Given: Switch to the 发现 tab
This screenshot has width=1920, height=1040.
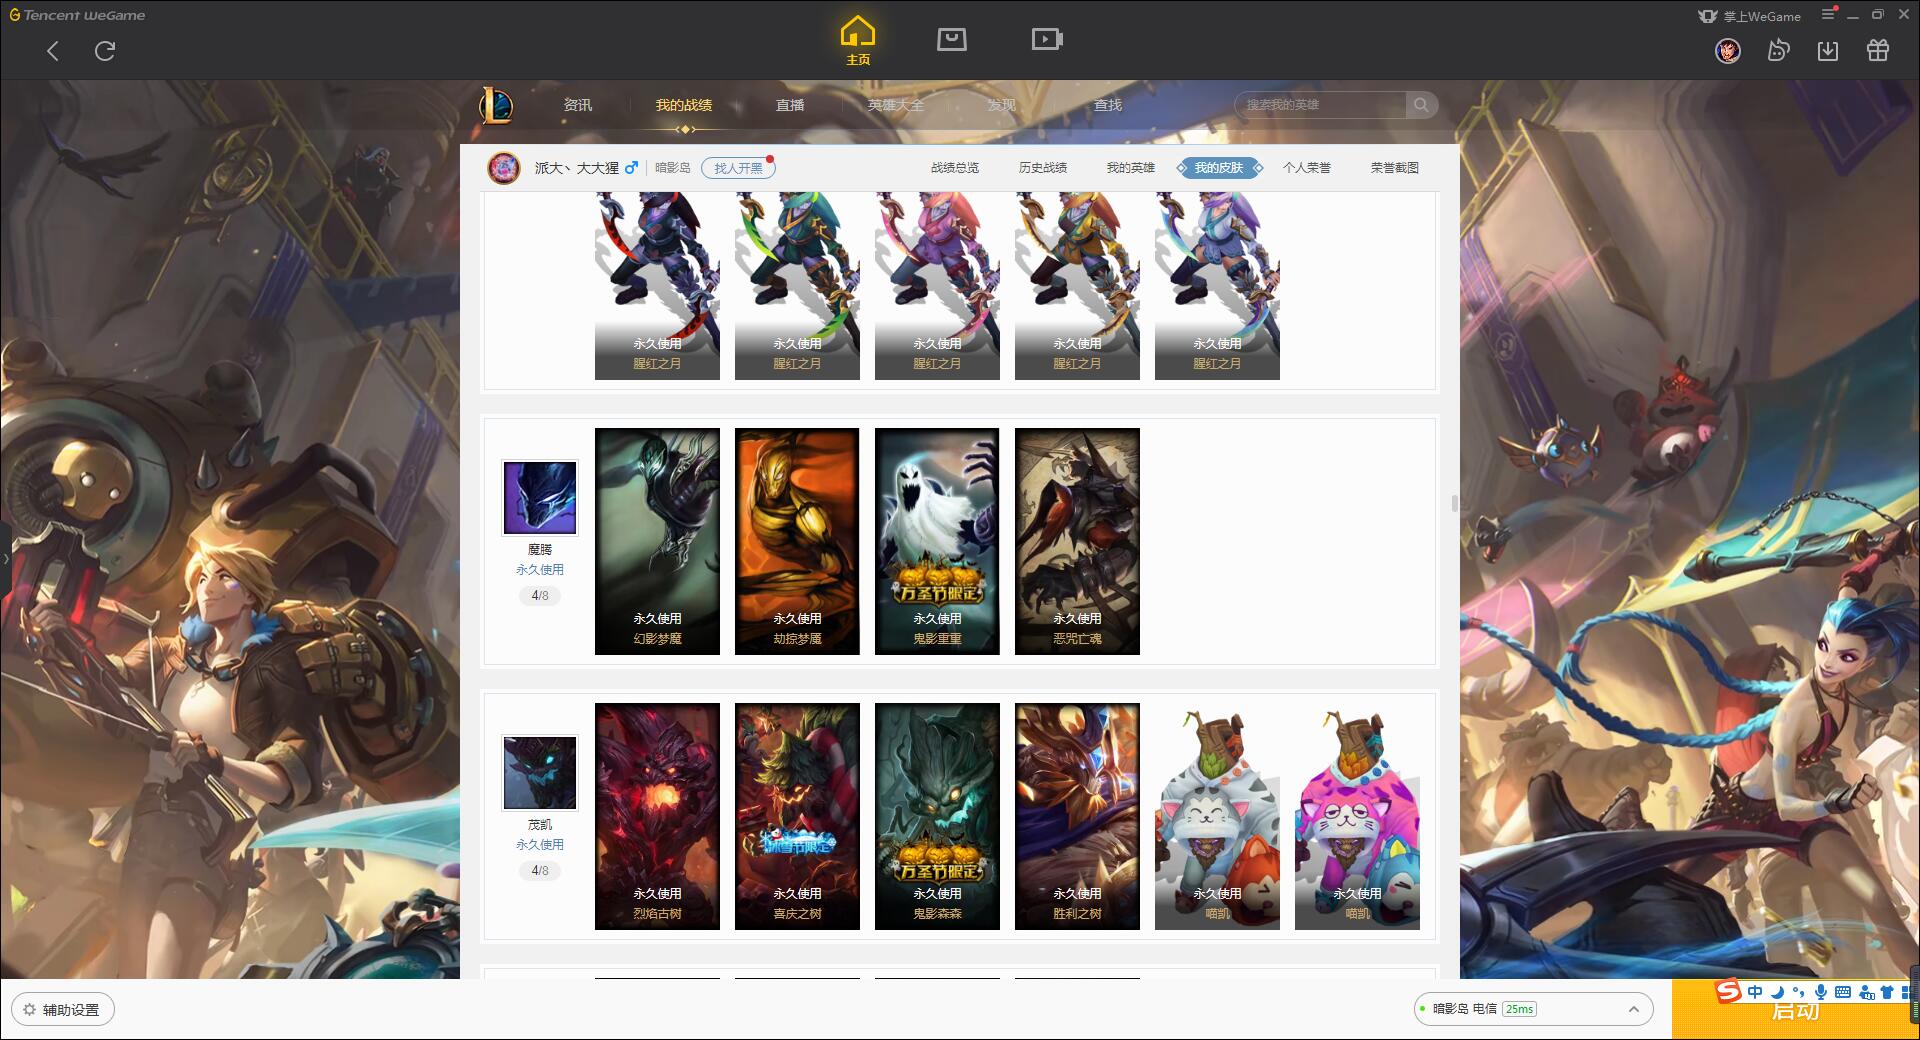Looking at the screenshot, I should (1002, 105).
